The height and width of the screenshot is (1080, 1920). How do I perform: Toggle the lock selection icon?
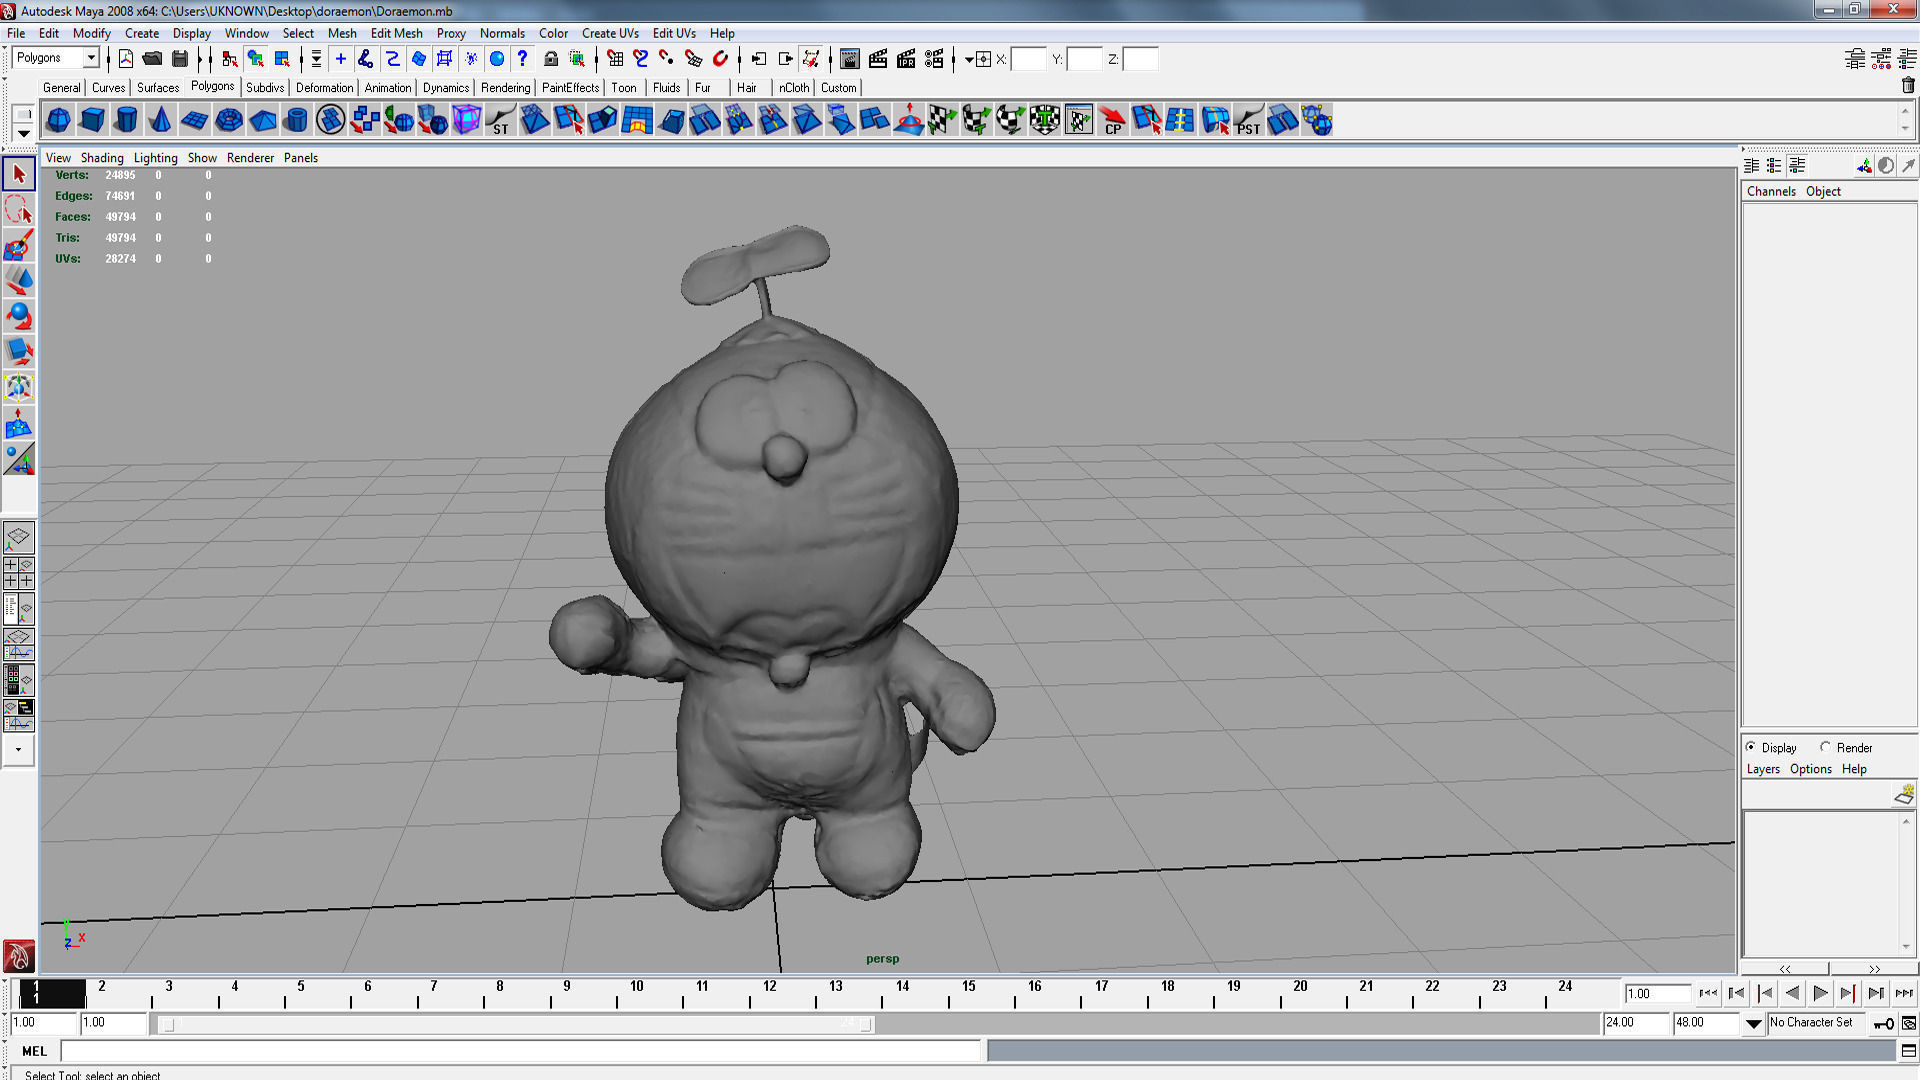(550, 59)
